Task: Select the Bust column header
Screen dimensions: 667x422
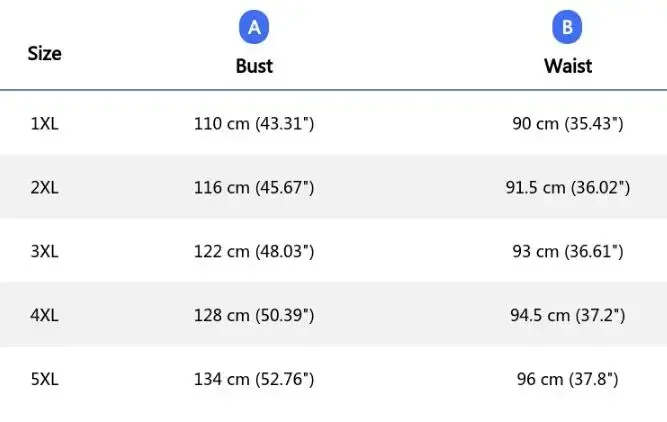Action: [254, 66]
